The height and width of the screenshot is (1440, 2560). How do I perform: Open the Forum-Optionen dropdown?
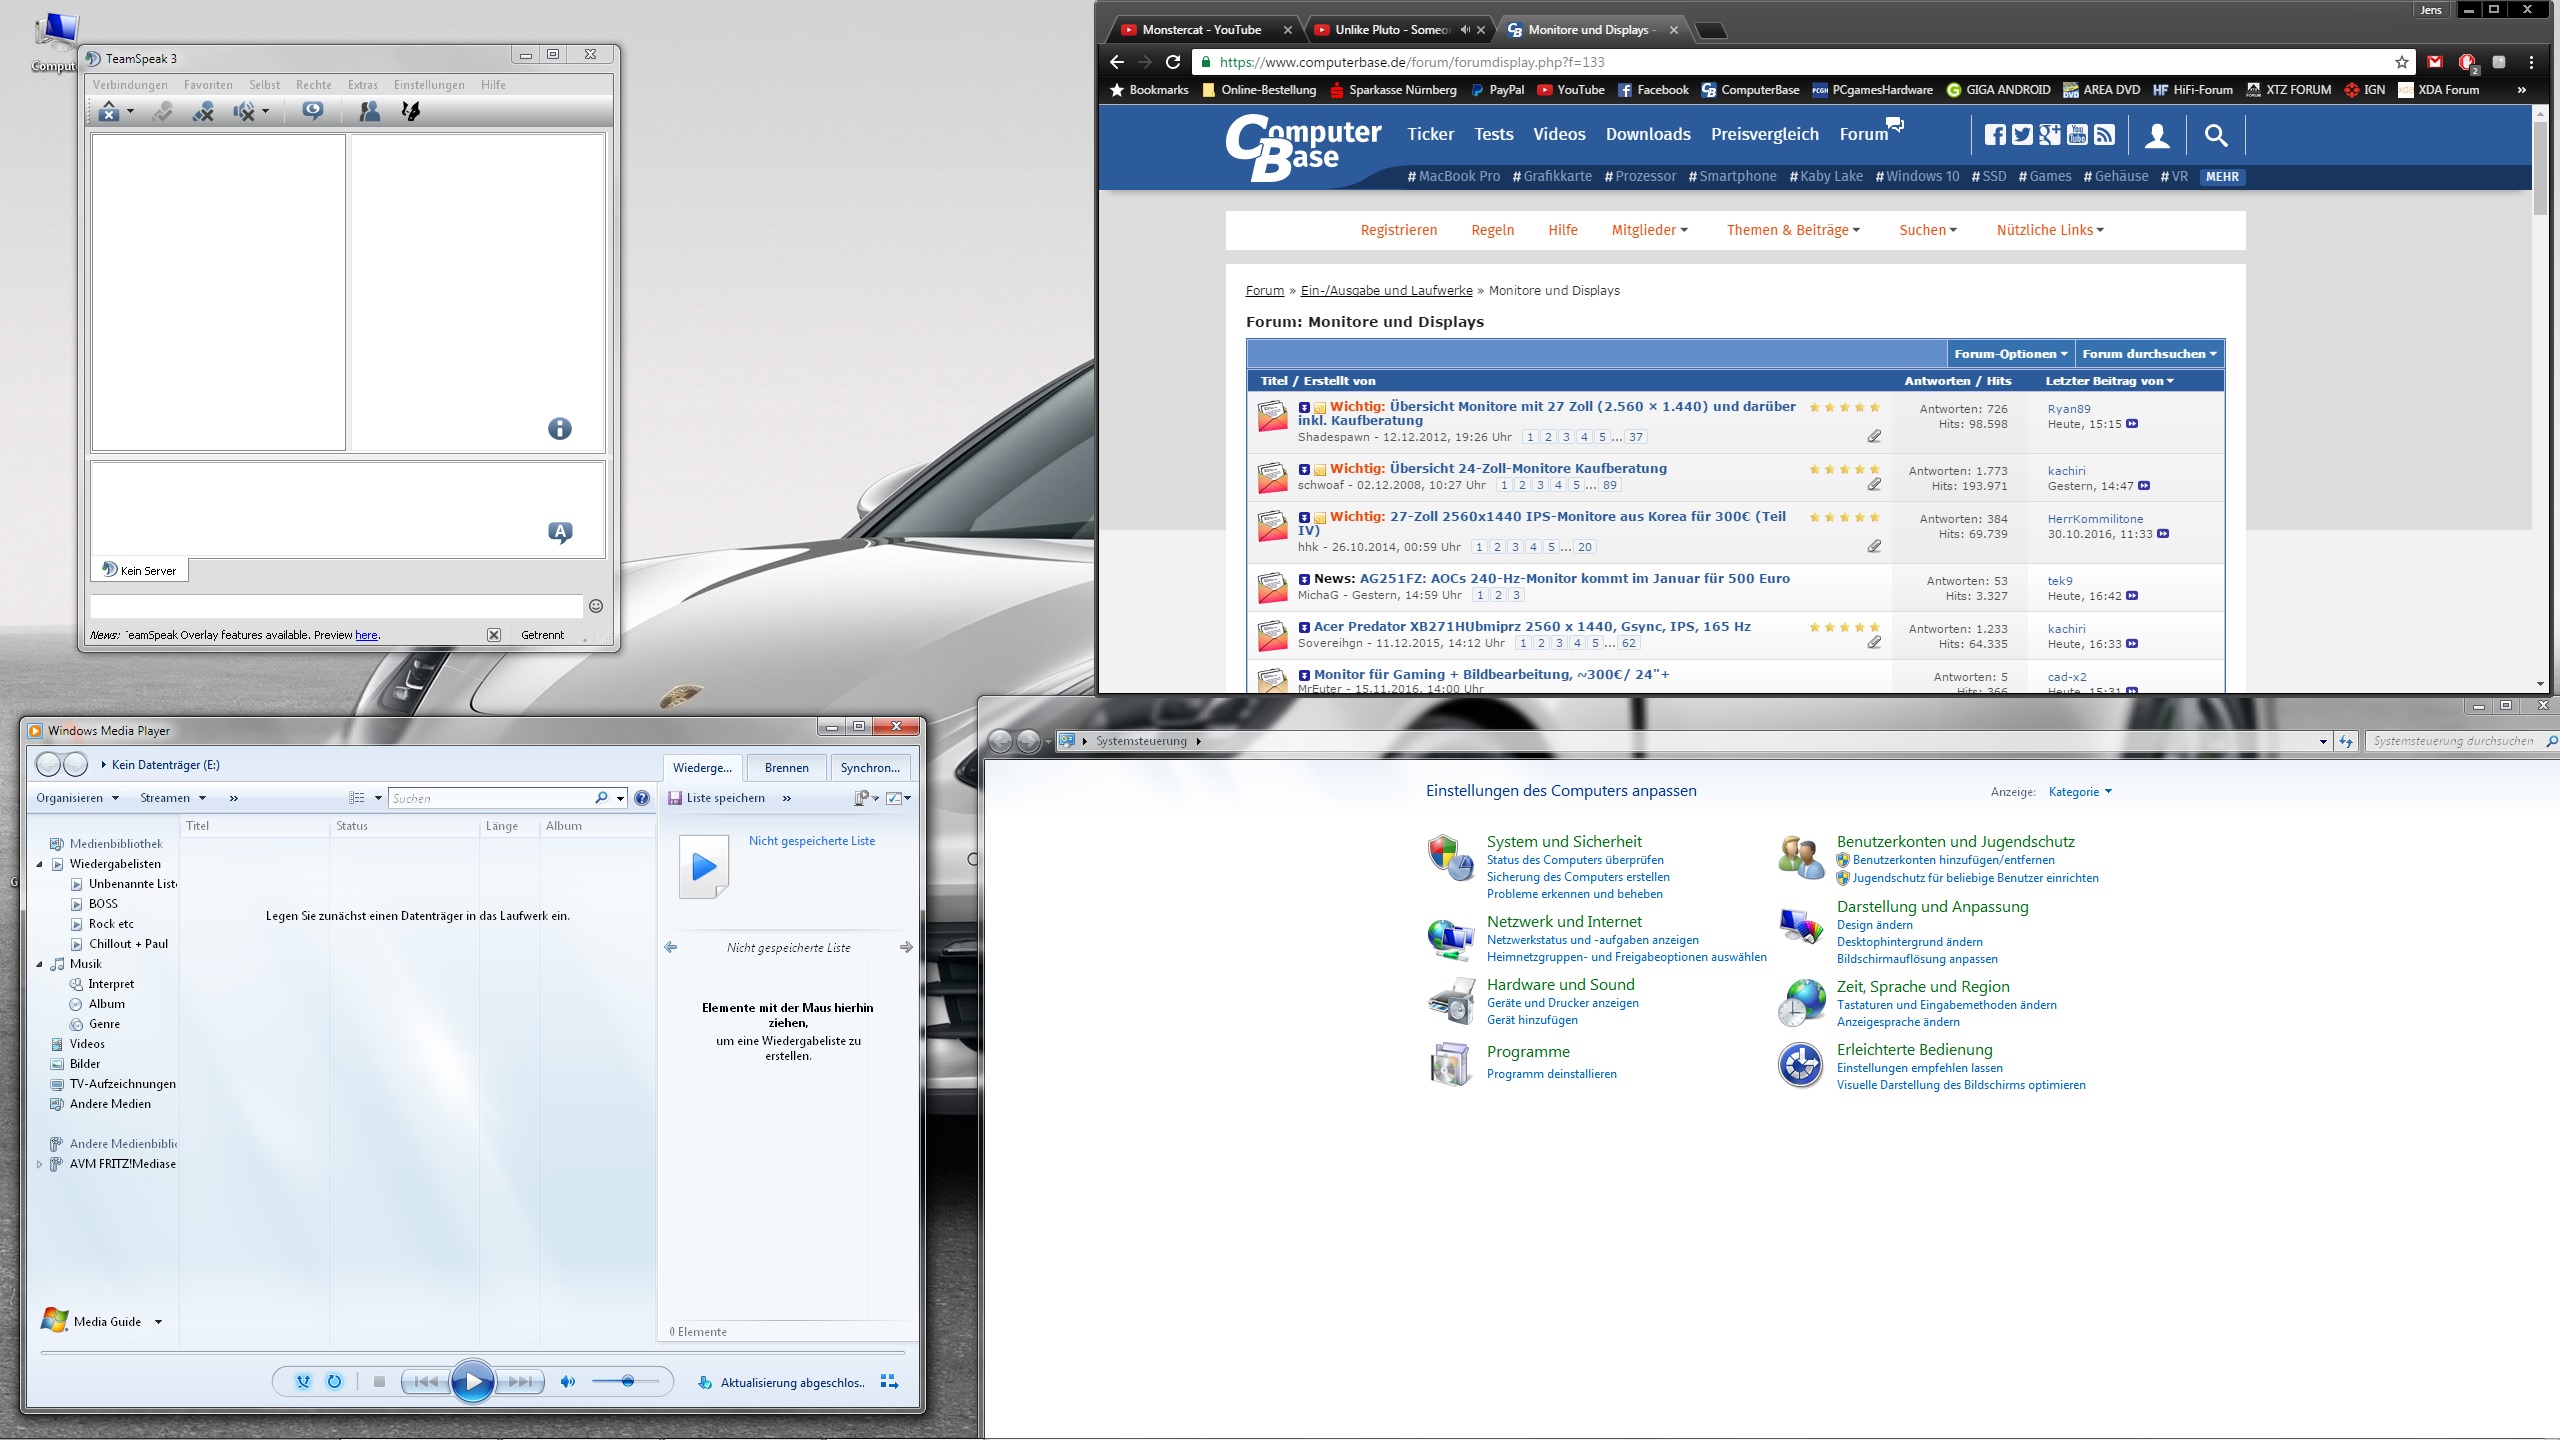[2010, 354]
